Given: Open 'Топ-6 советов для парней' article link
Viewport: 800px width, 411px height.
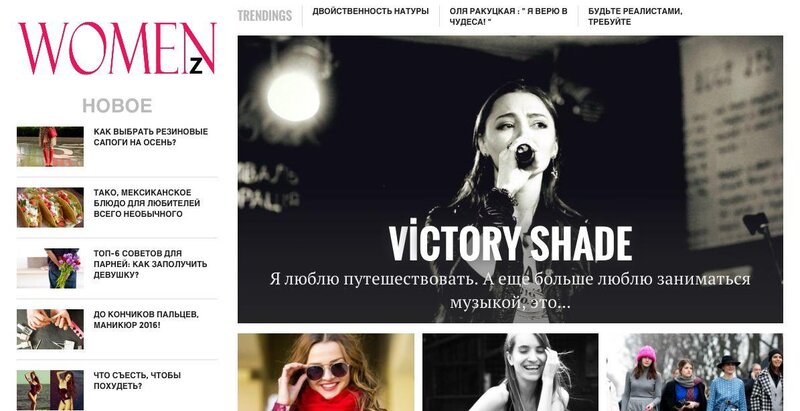Looking at the screenshot, I should pos(150,264).
